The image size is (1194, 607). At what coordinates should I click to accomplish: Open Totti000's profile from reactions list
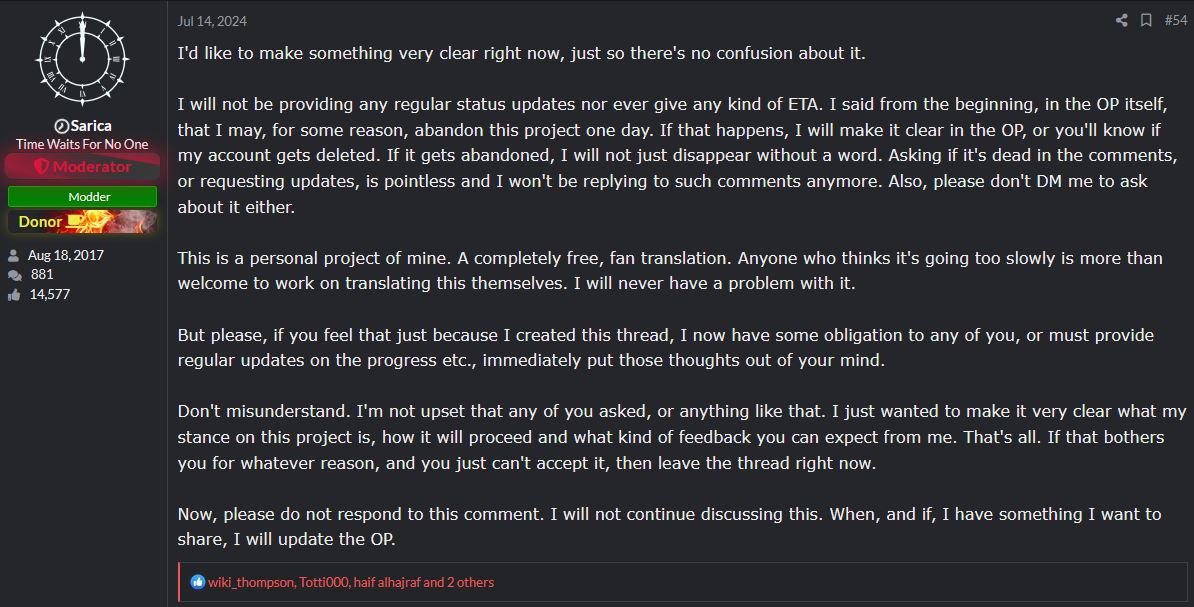click(x=324, y=583)
